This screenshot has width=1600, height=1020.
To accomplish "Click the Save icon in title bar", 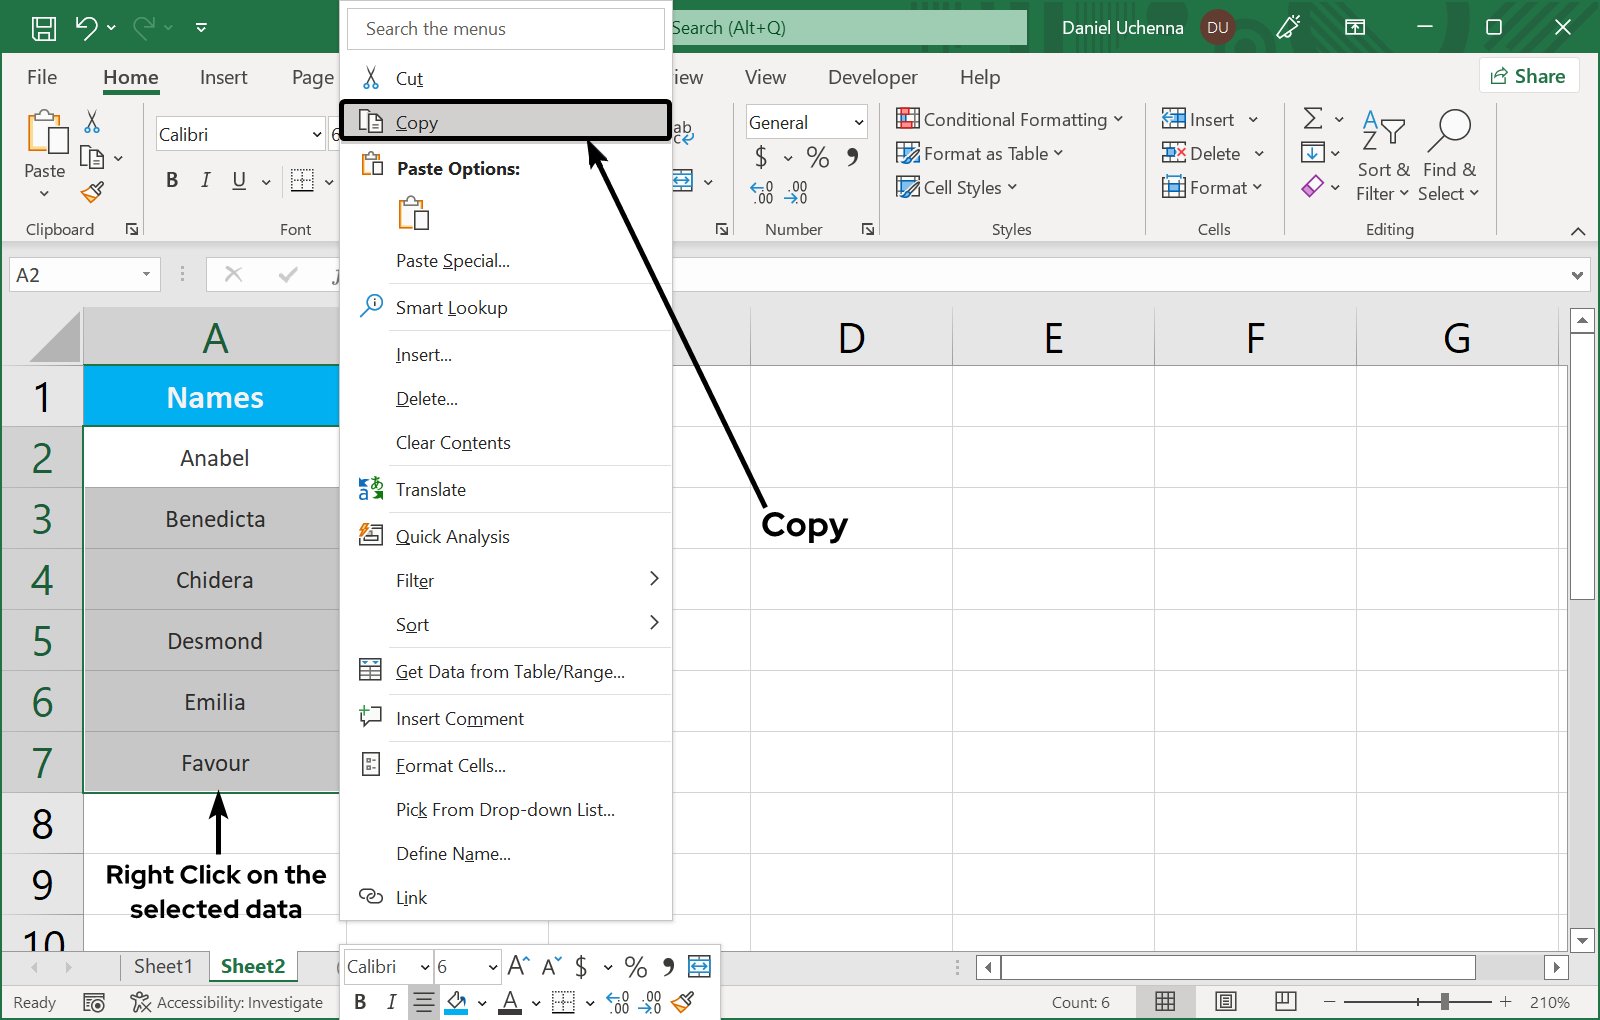I will (x=44, y=28).
